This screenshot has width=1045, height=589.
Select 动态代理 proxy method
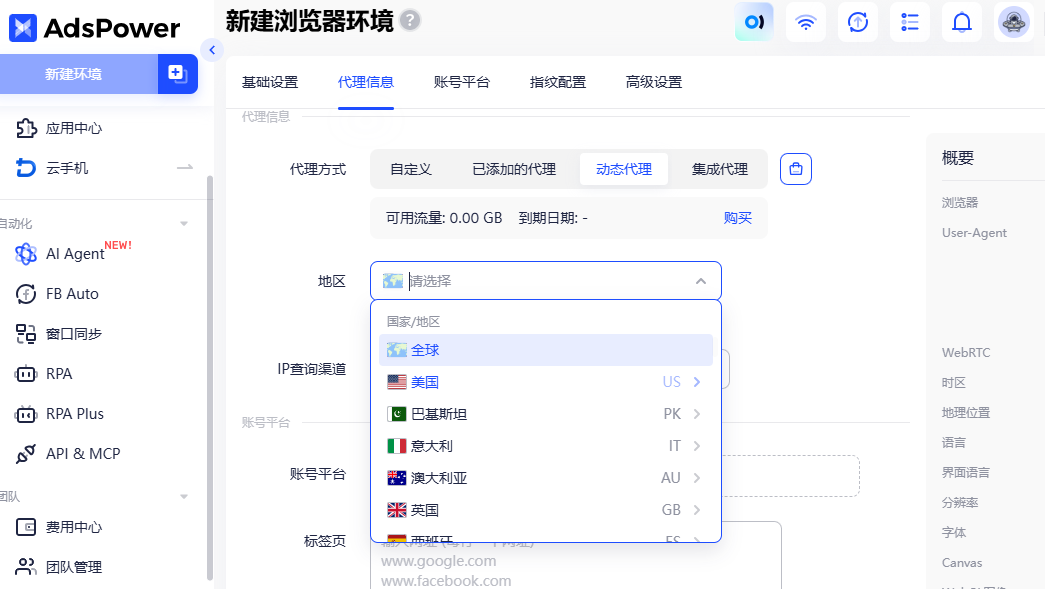coord(624,169)
